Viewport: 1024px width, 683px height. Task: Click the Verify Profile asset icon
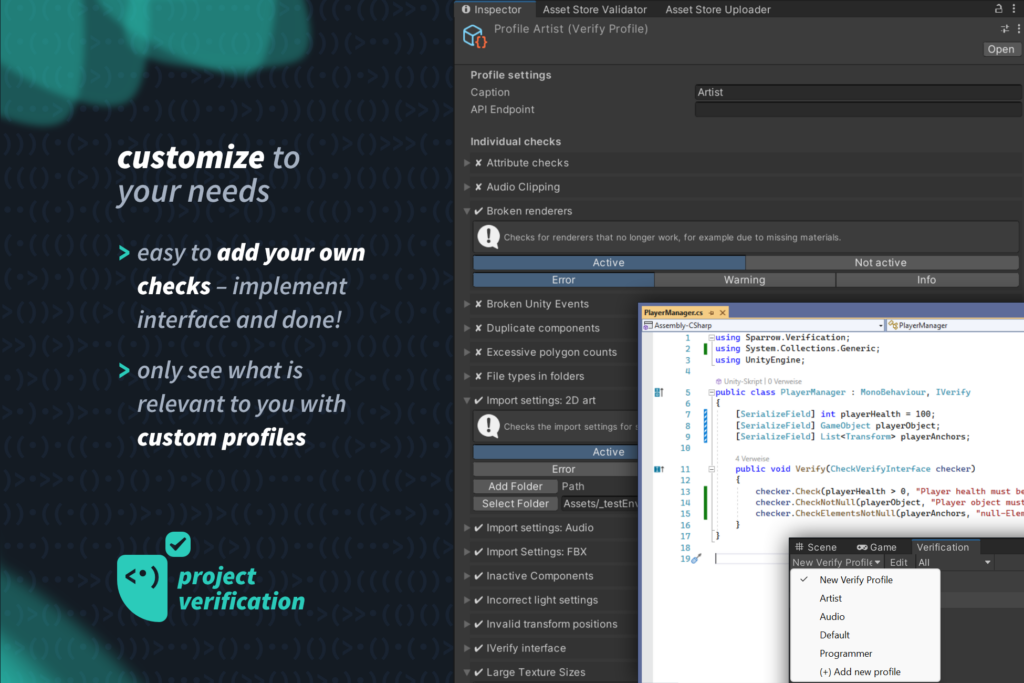474,37
